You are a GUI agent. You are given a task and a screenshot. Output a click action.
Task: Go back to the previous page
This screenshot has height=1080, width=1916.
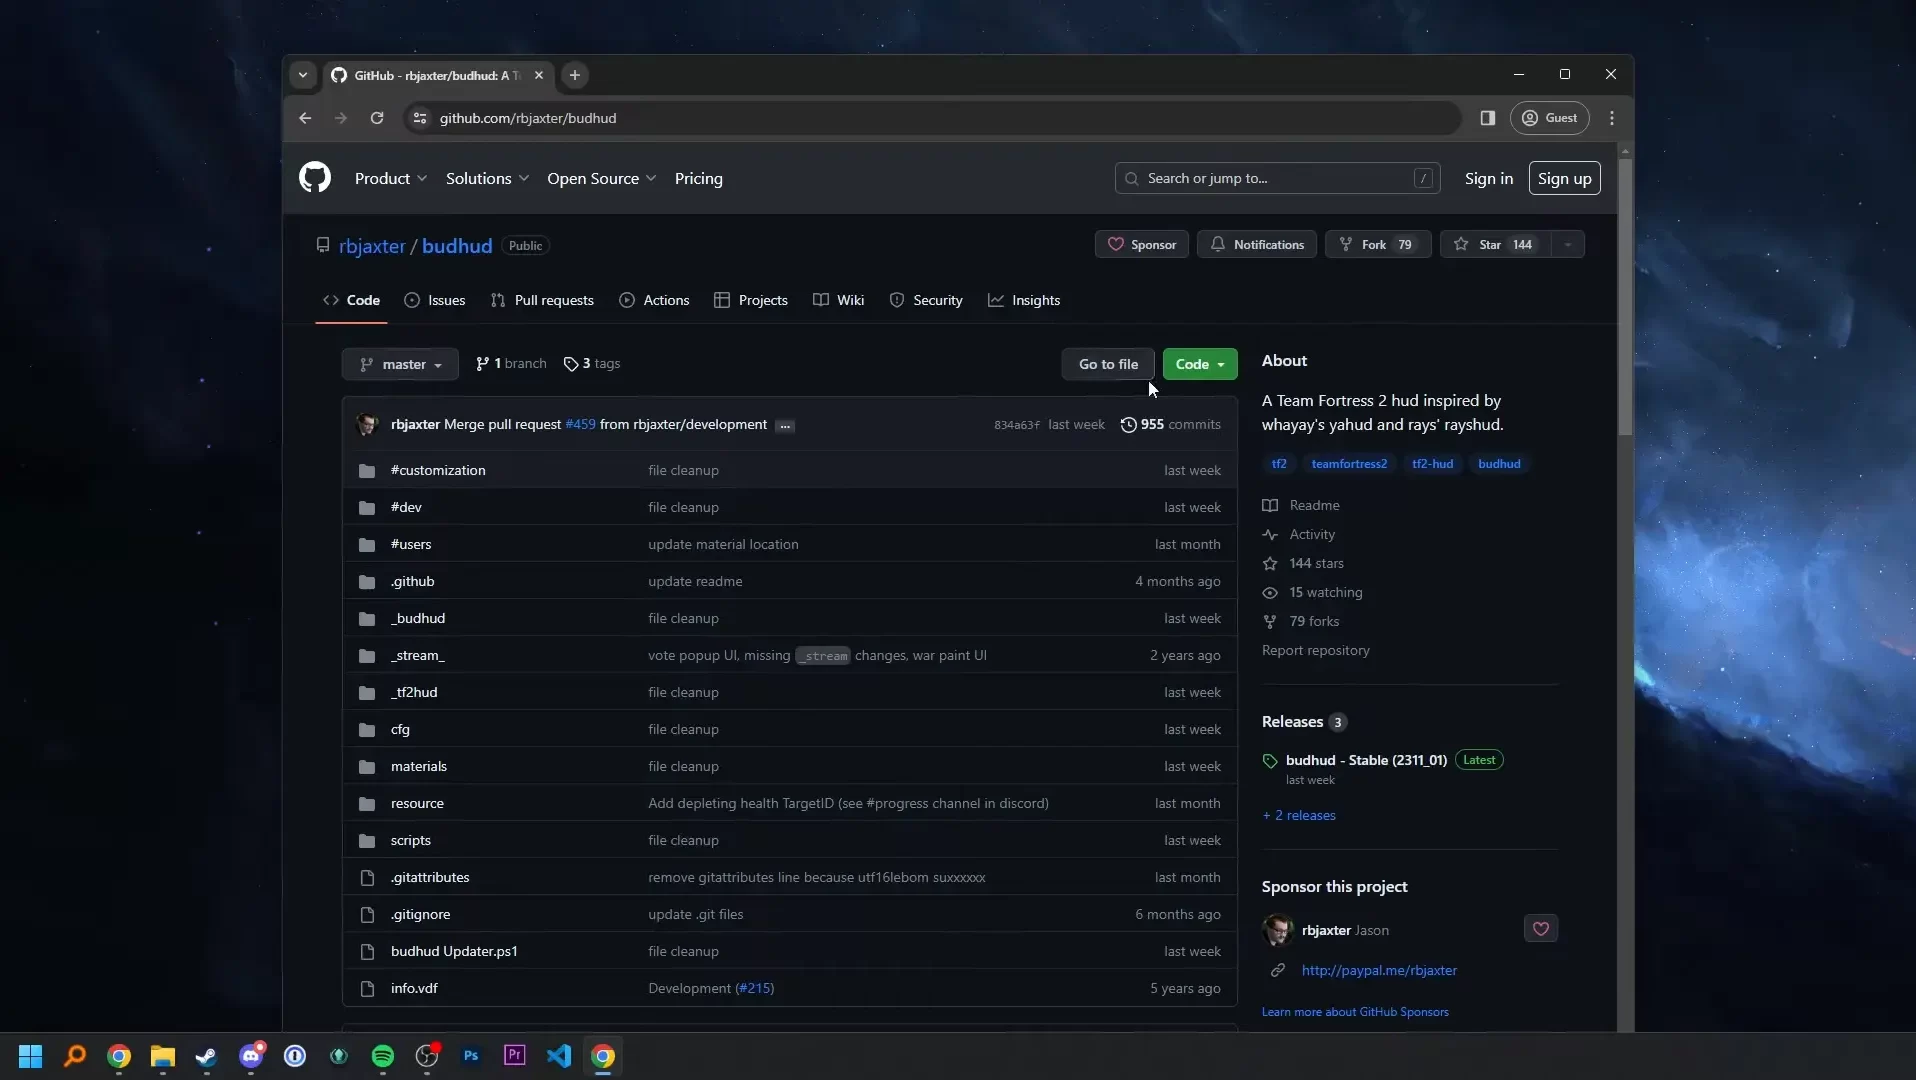click(305, 118)
